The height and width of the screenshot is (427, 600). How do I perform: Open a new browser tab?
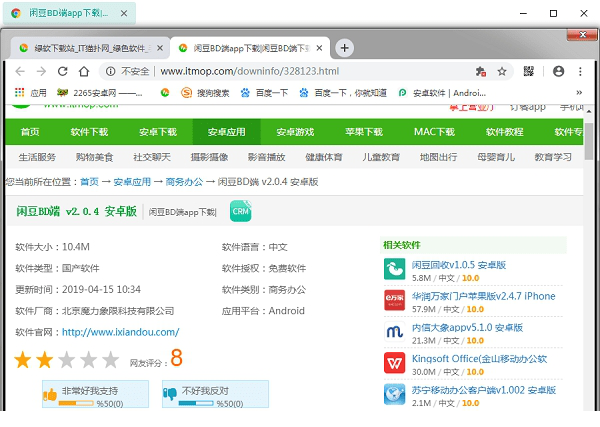coord(345,48)
